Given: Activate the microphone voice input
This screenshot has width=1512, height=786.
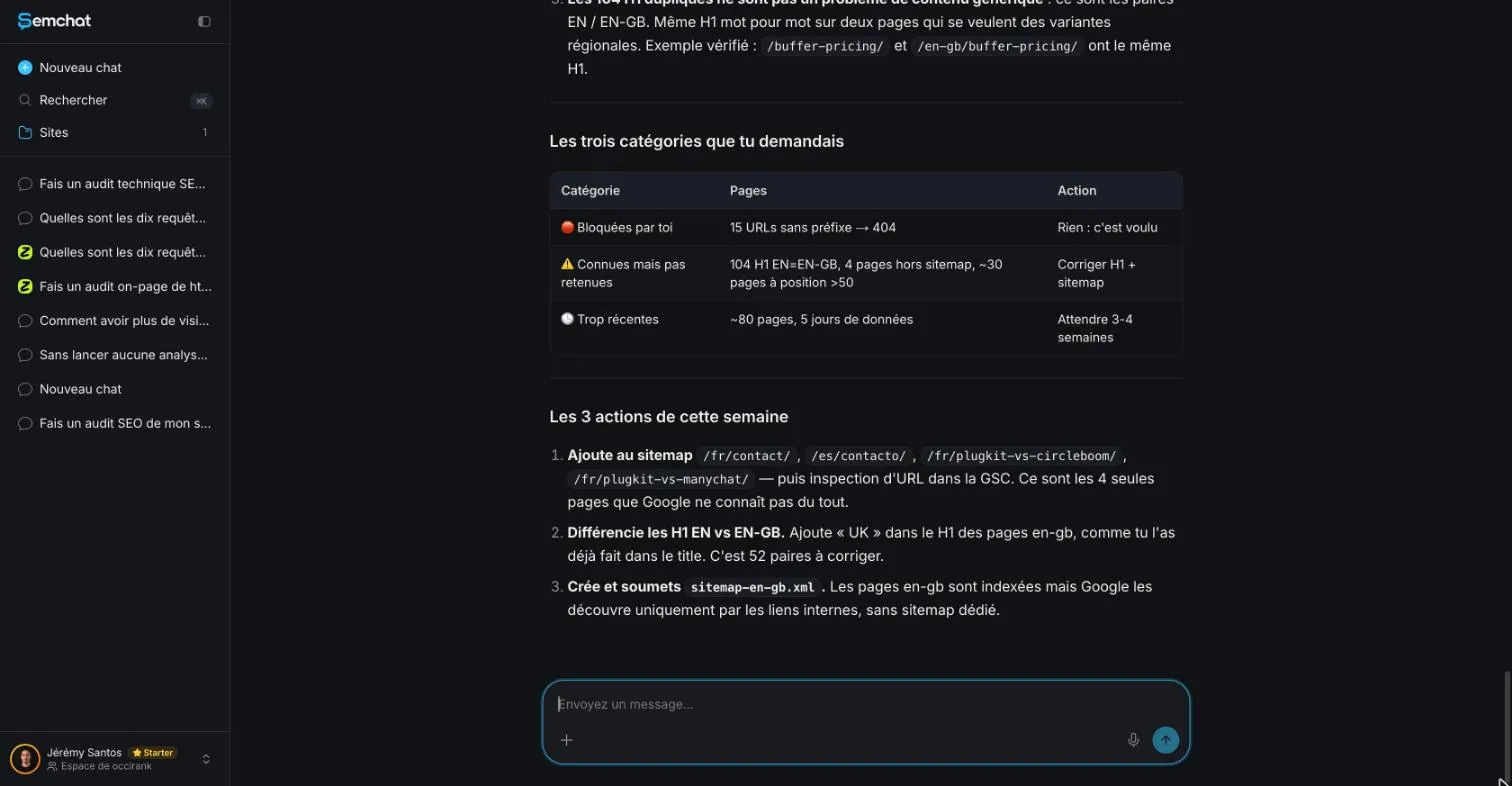Looking at the screenshot, I should (1133, 740).
